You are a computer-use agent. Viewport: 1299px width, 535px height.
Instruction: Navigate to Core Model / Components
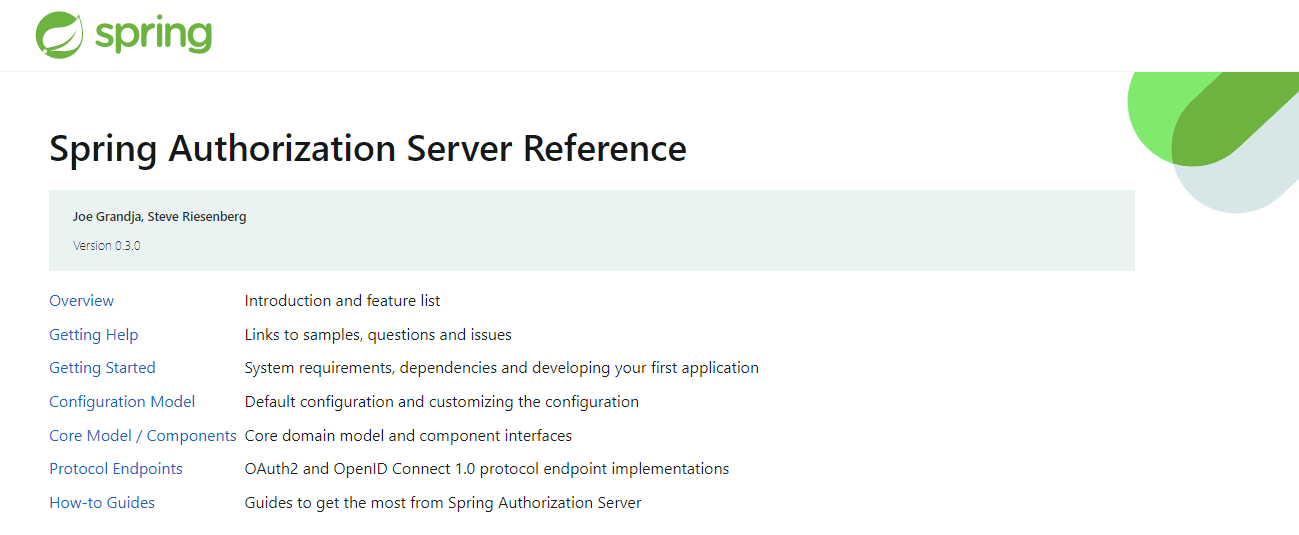[x=143, y=436]
